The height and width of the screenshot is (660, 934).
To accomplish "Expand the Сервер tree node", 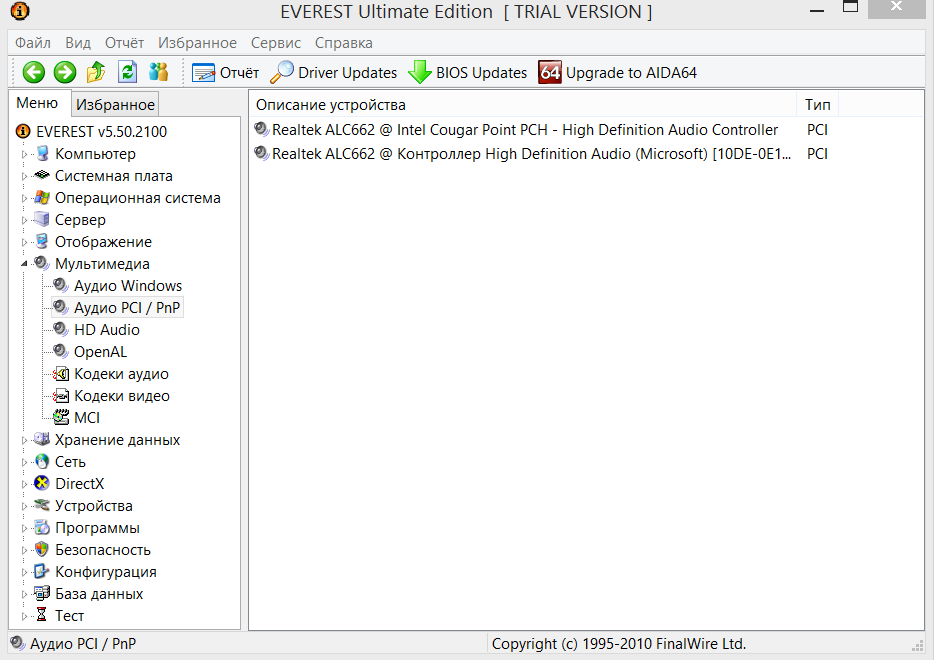I will (x=24, y=220).
